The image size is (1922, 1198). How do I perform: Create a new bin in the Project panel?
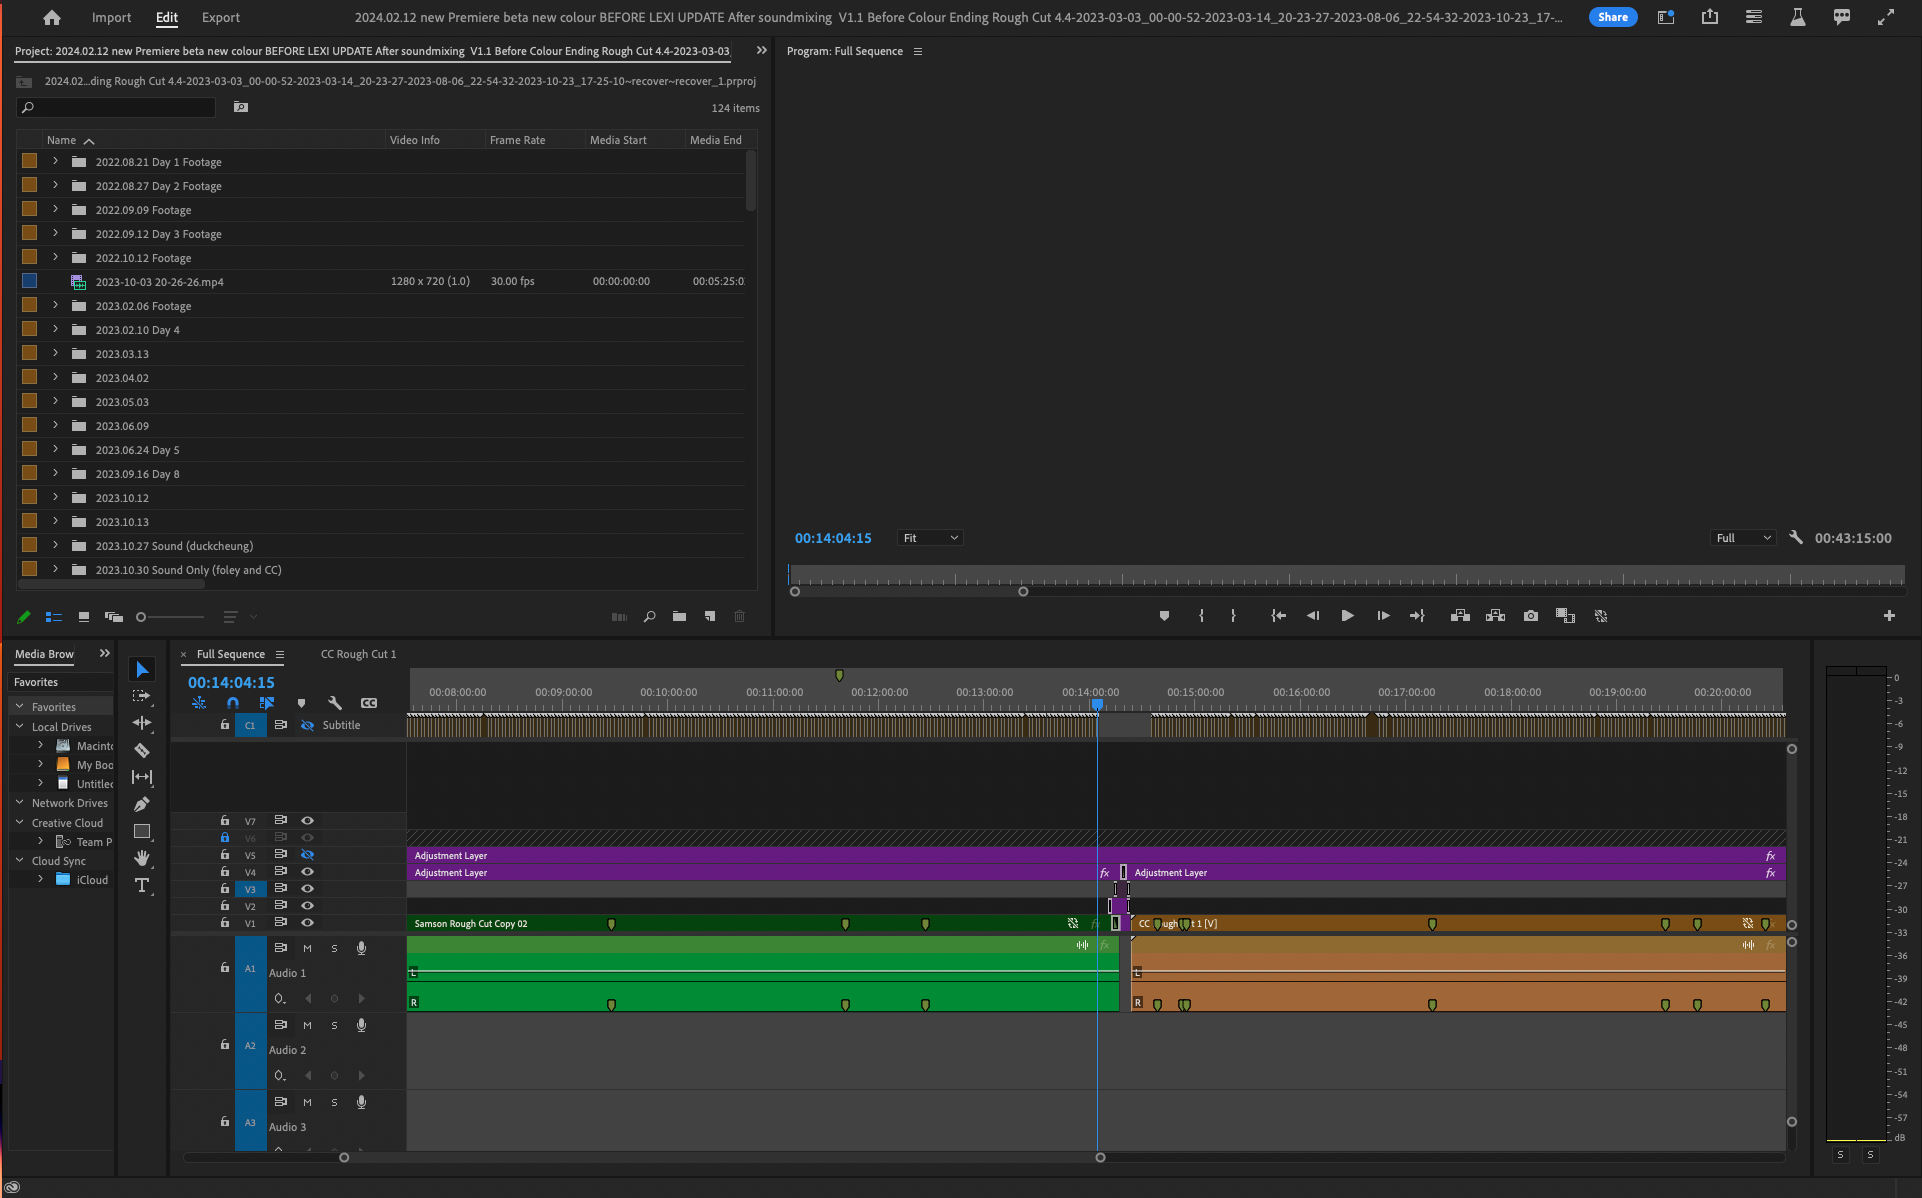pos(679,617)
